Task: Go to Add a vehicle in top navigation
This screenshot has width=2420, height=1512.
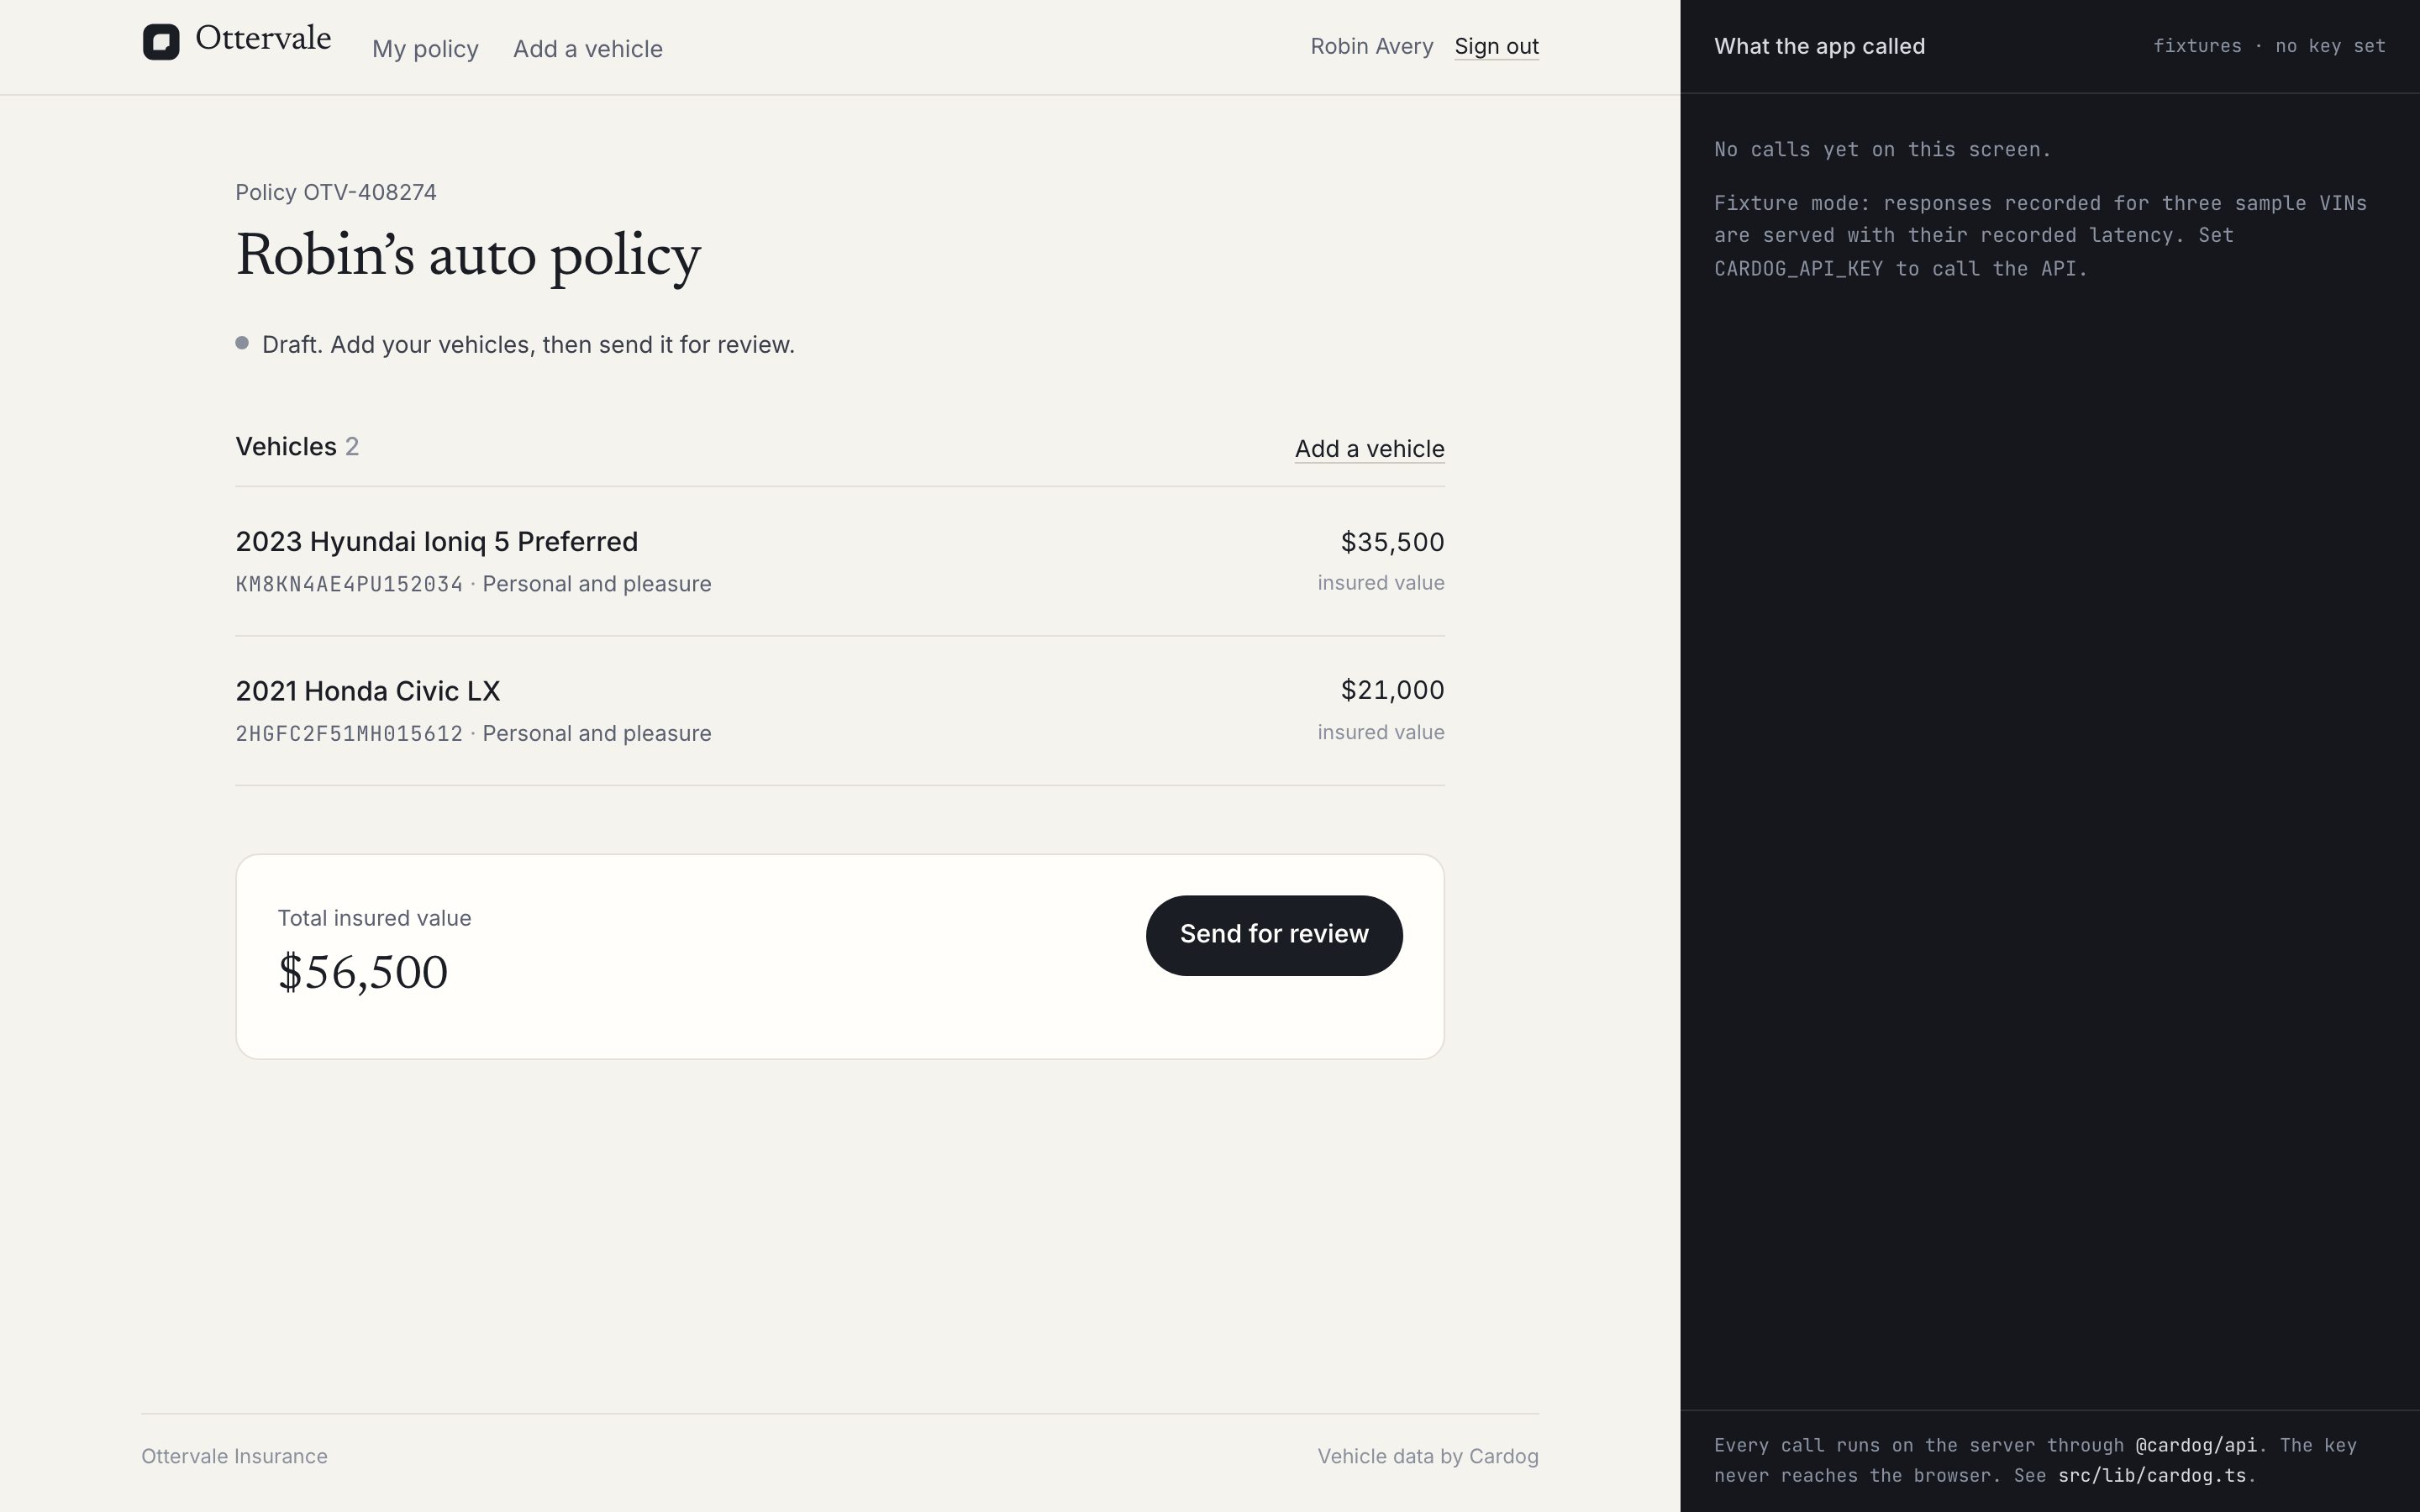Action: pos(588,49)
